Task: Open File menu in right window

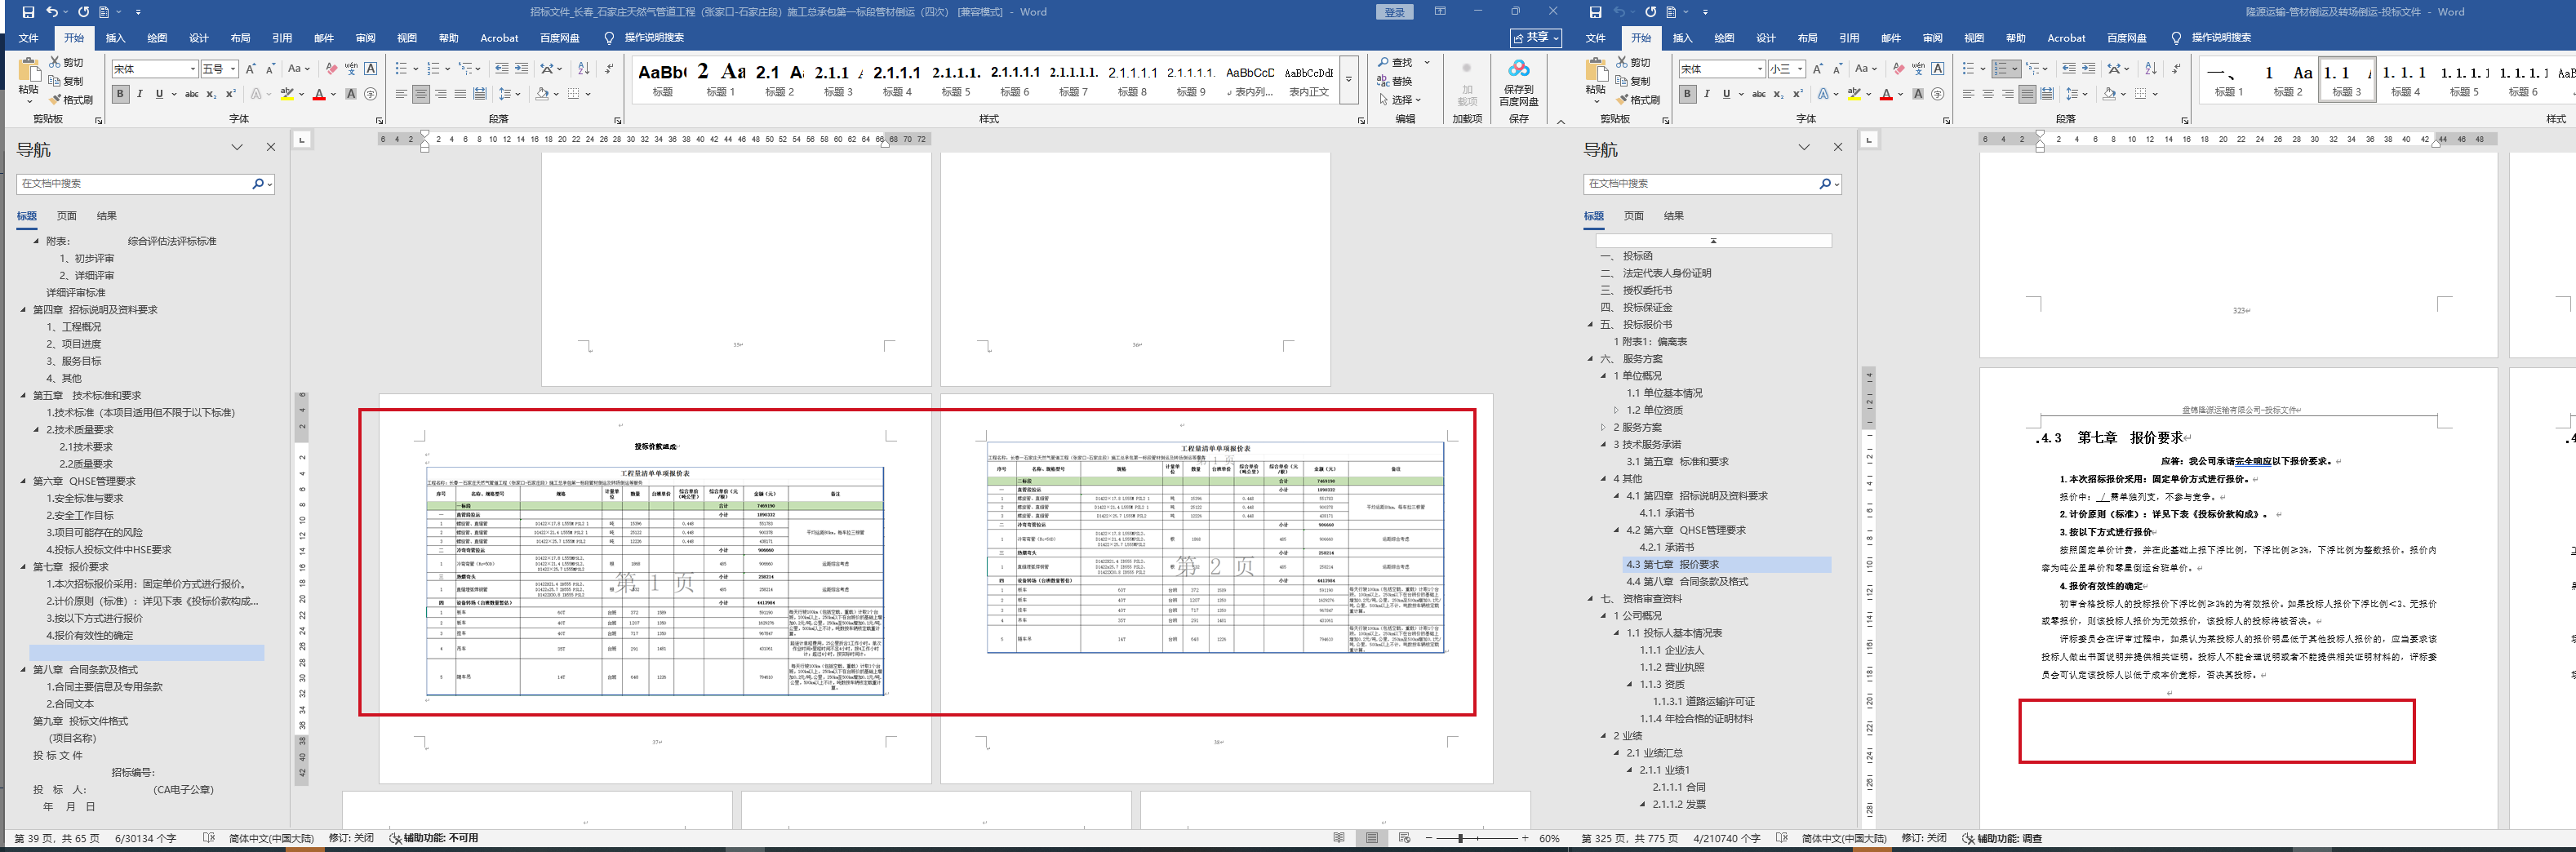Action: (1595, 38)
